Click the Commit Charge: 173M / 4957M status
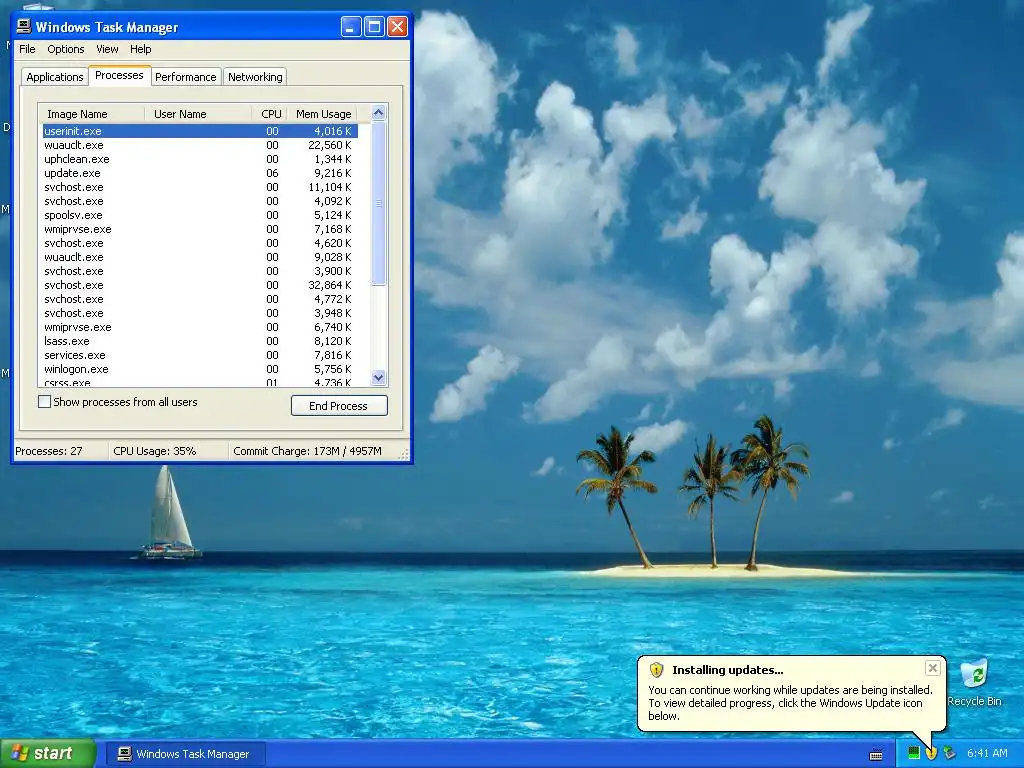 (x=313, y=451)
